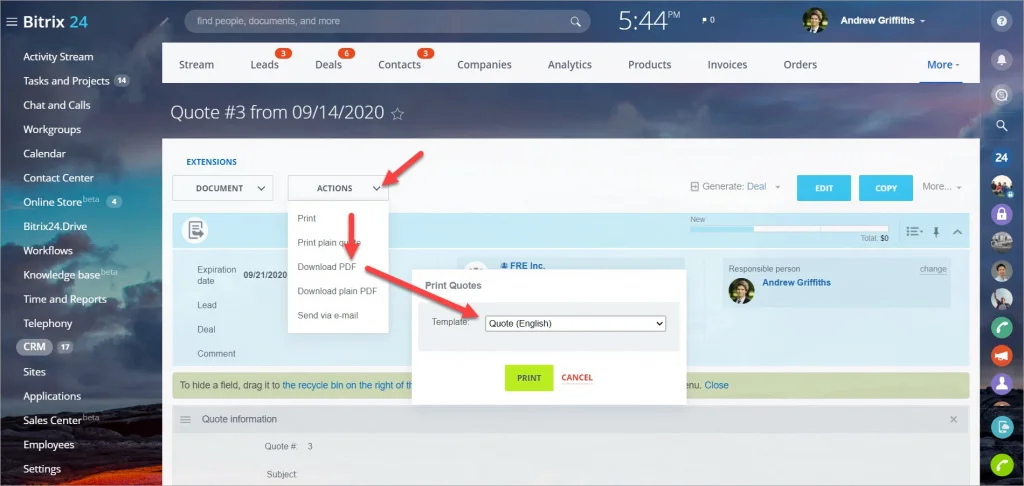Click the green PRINT button
1024x486 pixels.
(529, 378)
